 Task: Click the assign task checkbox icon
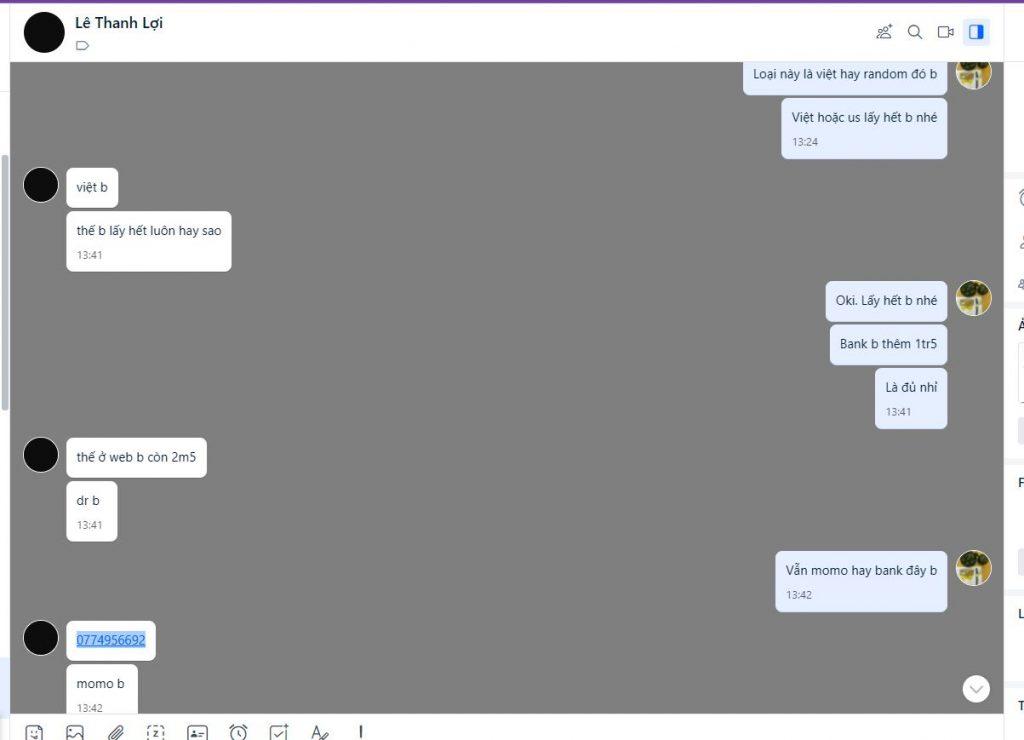click(x=279, y=732)
